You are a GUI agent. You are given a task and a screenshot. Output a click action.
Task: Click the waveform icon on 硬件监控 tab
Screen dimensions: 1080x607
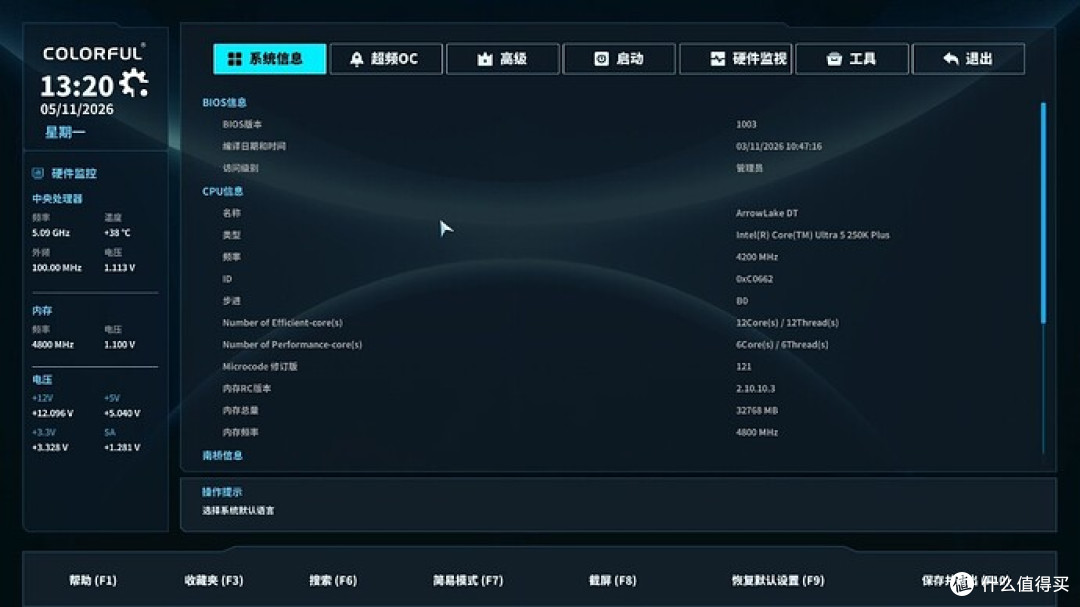tap(718, 59)
